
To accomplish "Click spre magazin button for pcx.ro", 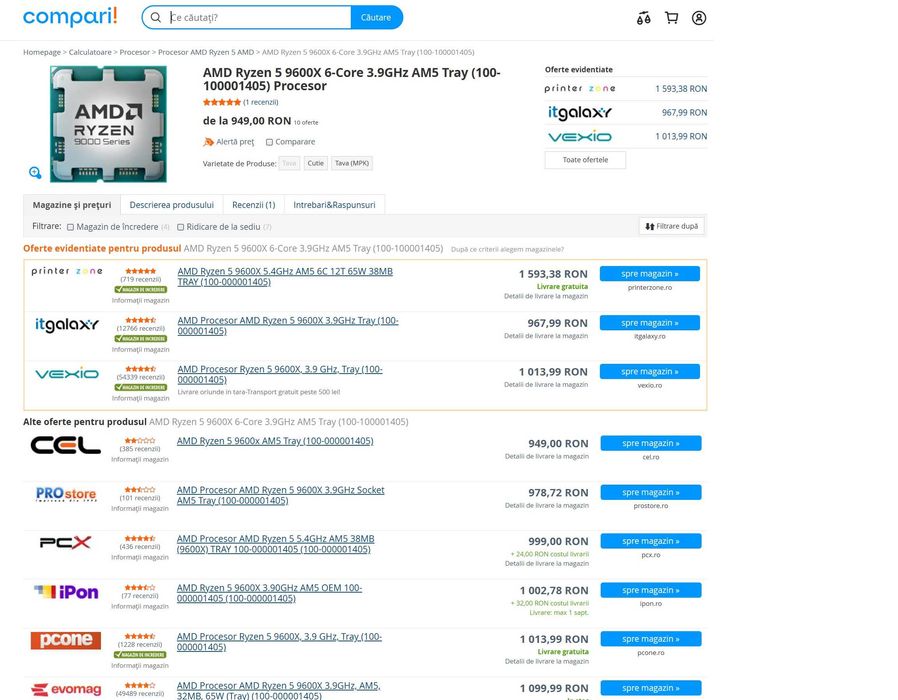I will 651,541.
